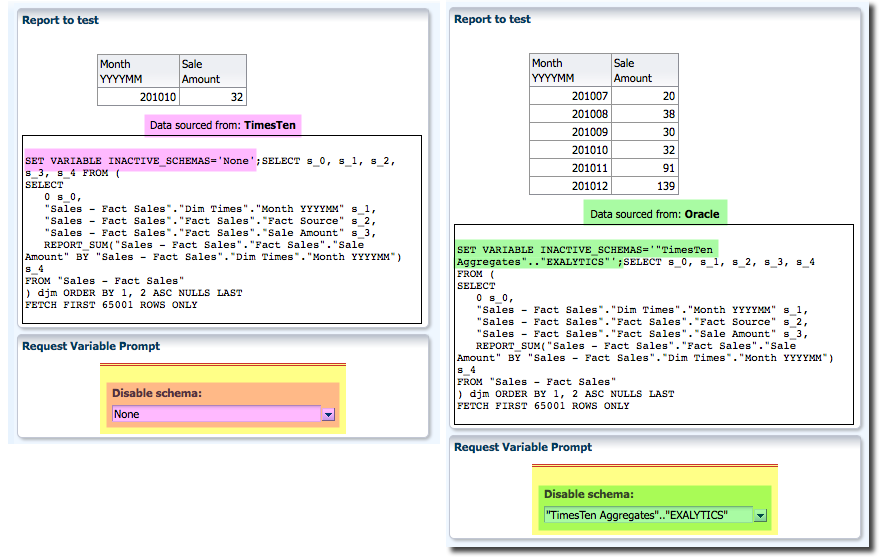Click the 201011 month cell
Screen dimensions: 879x557
click(569, 168)
